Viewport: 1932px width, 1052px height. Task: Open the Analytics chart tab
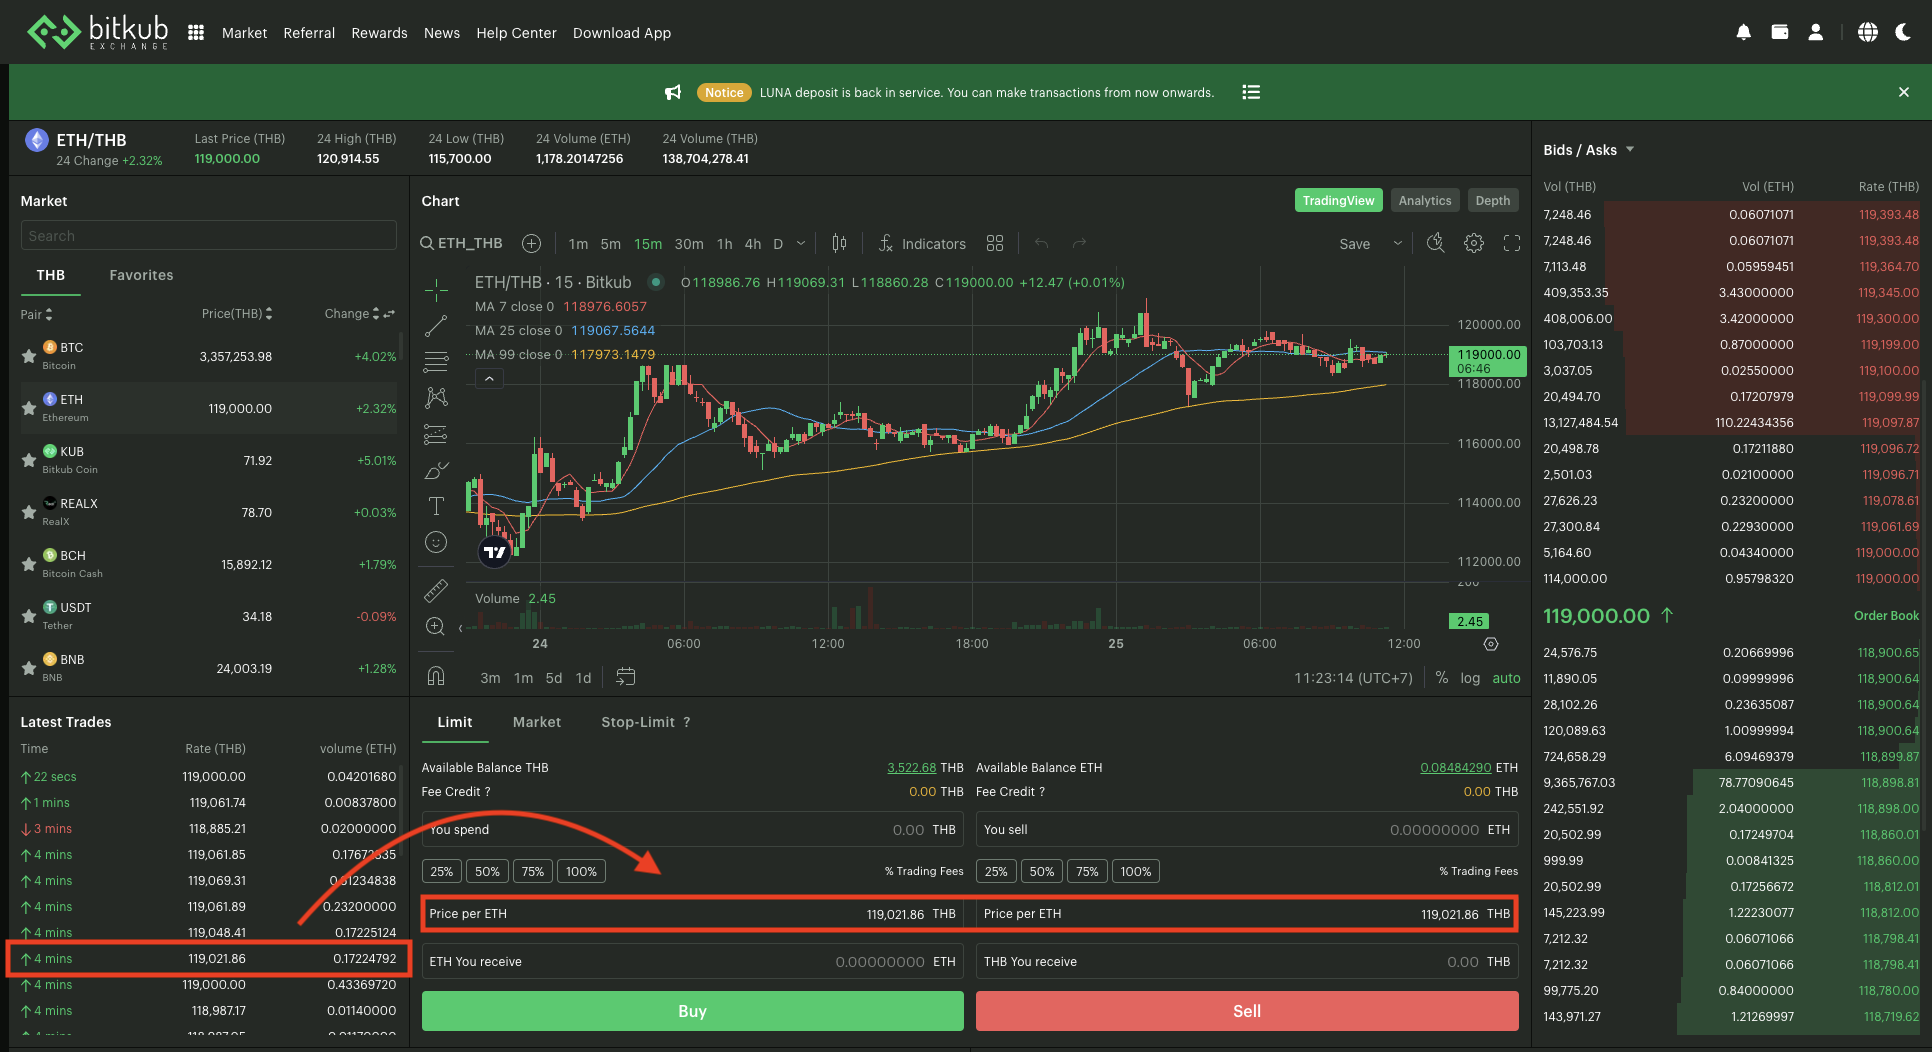[x=1425, y=200]
